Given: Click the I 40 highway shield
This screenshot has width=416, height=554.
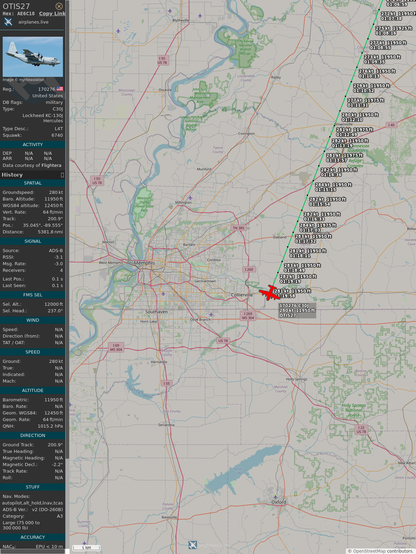Looking at the screenshot, I should 391,125.
